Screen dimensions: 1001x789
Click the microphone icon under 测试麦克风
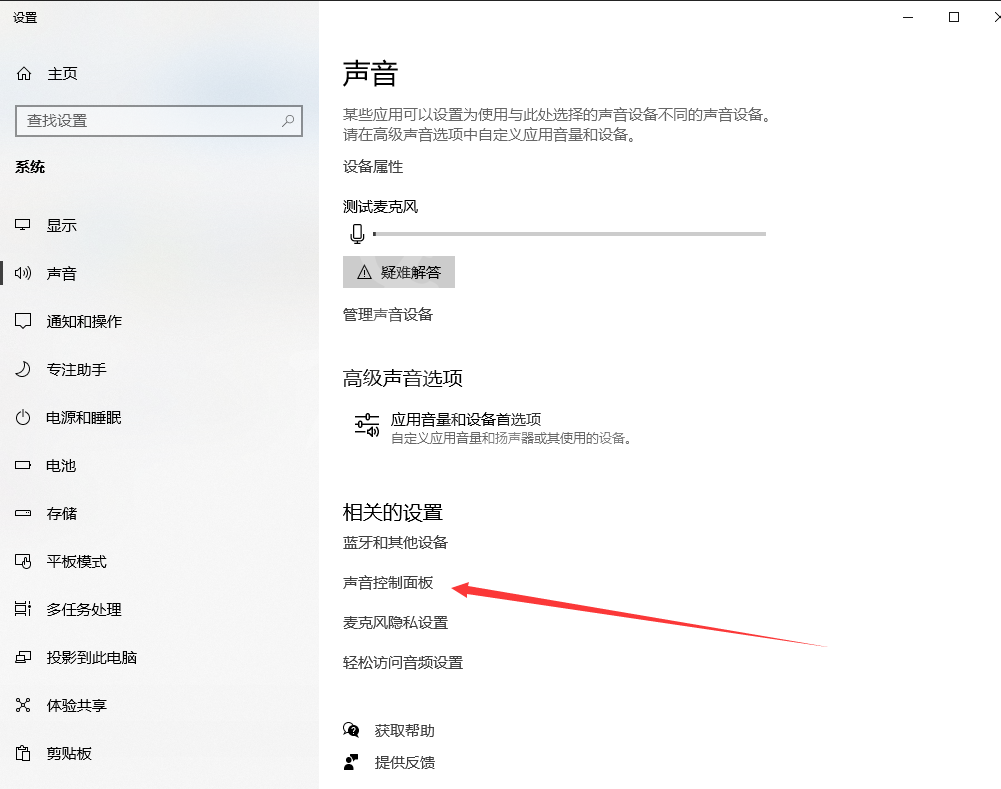[x=358, y=234]
